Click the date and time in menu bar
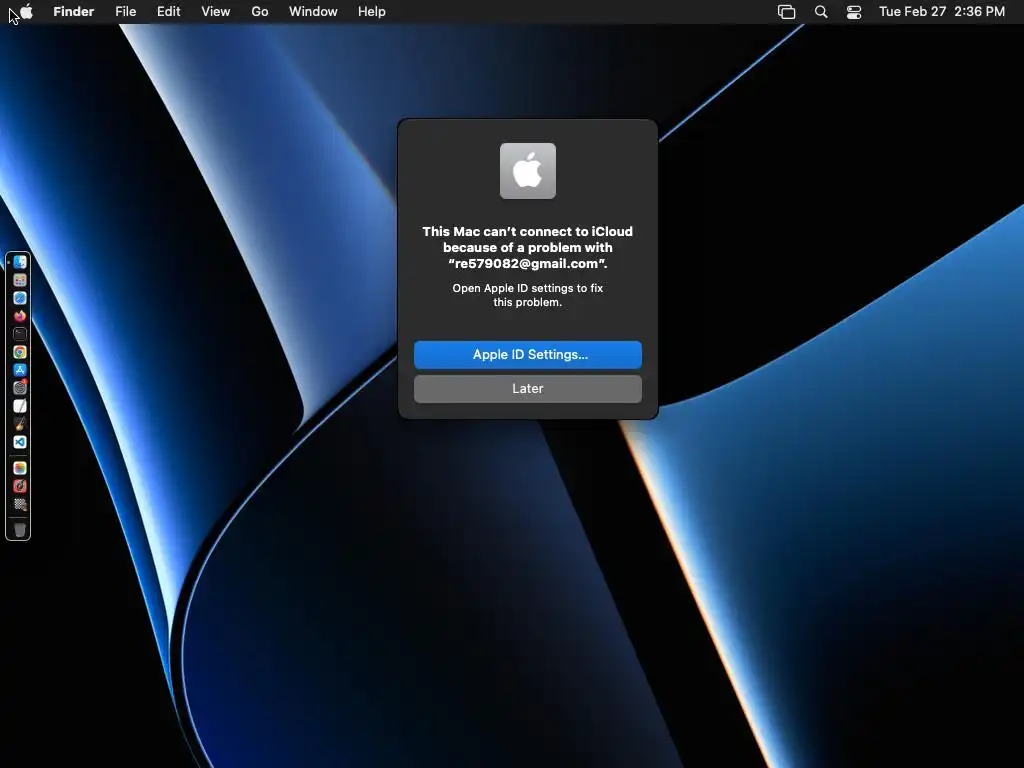The height and width of the screenshot is (768, 1024). pyautogui.click(x=942, y=12)
